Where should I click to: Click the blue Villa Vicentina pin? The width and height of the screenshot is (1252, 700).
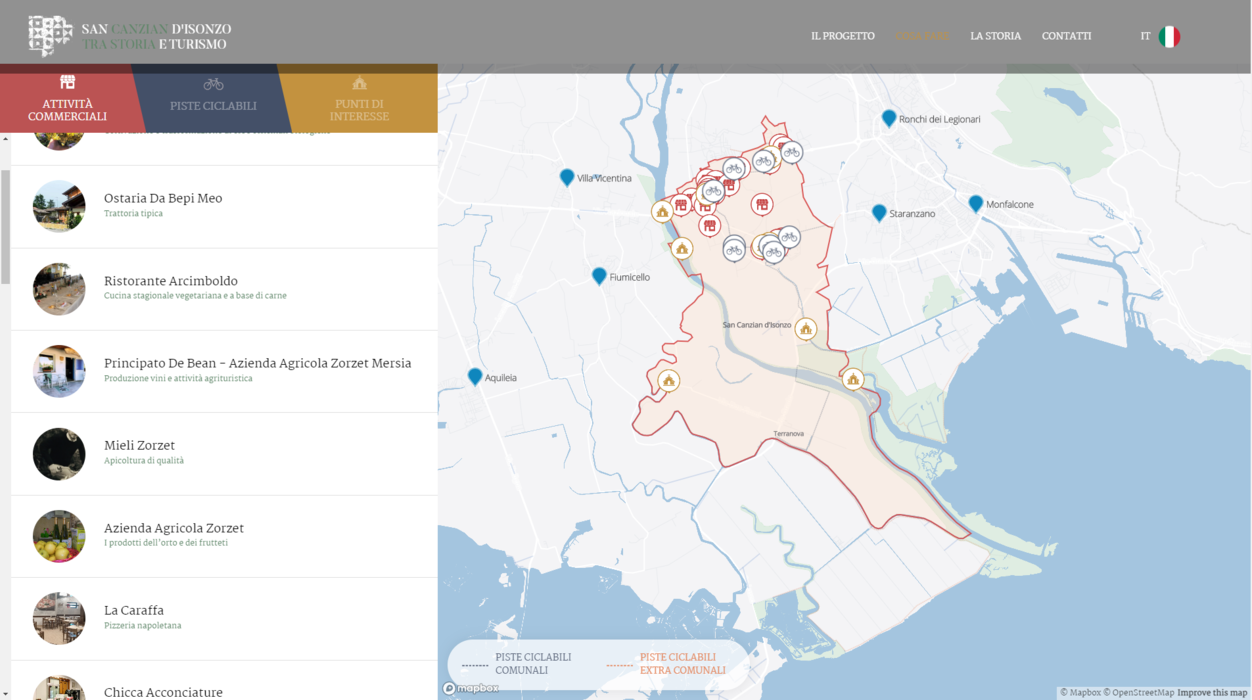567,177
